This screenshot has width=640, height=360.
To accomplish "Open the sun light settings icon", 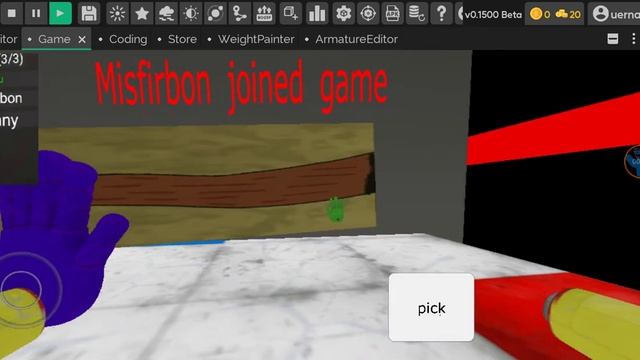I will [118, 13].
